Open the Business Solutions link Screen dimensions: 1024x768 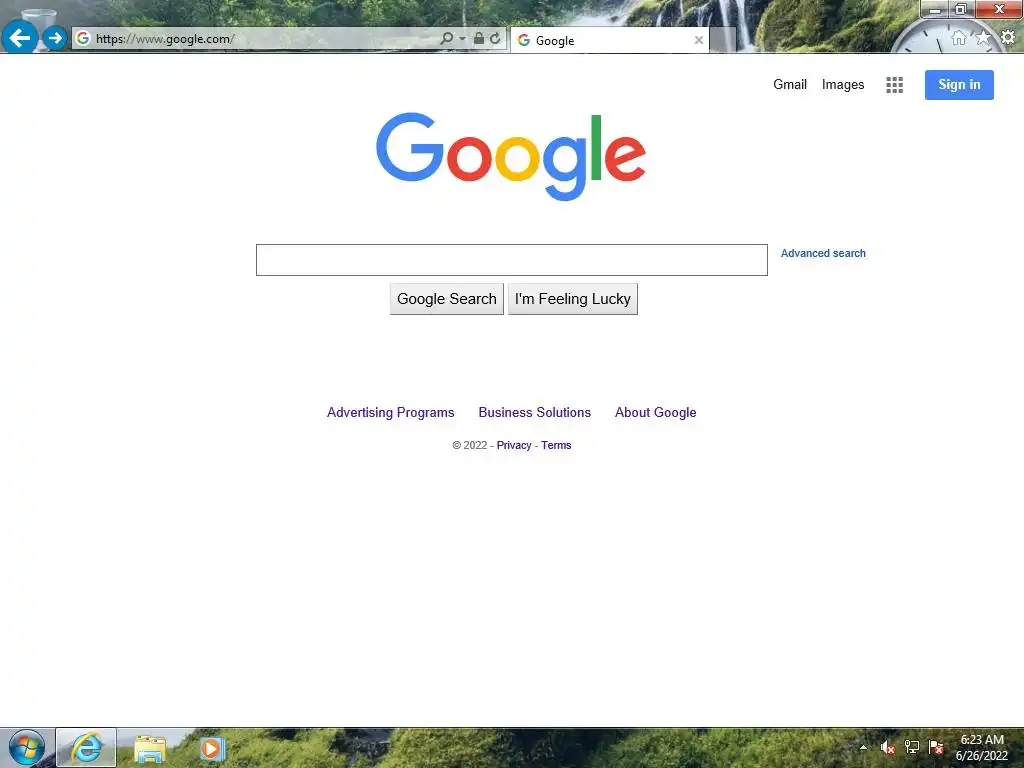click(534, 413)
